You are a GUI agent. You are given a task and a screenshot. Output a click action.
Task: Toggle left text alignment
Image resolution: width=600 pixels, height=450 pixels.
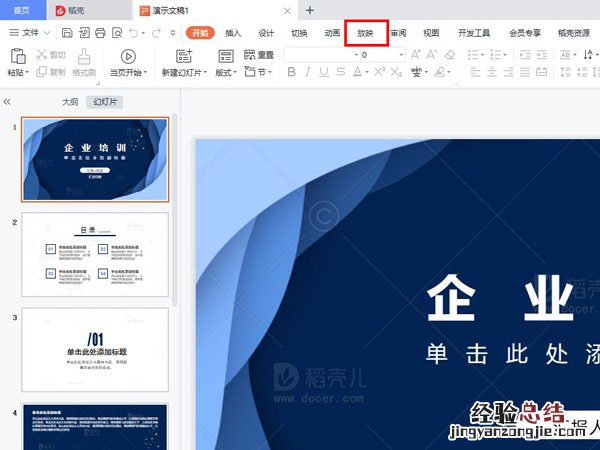[x=475, y=72]
